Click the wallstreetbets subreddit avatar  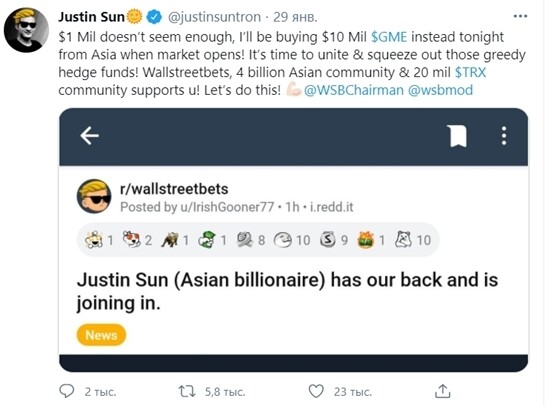click(94, 197)
